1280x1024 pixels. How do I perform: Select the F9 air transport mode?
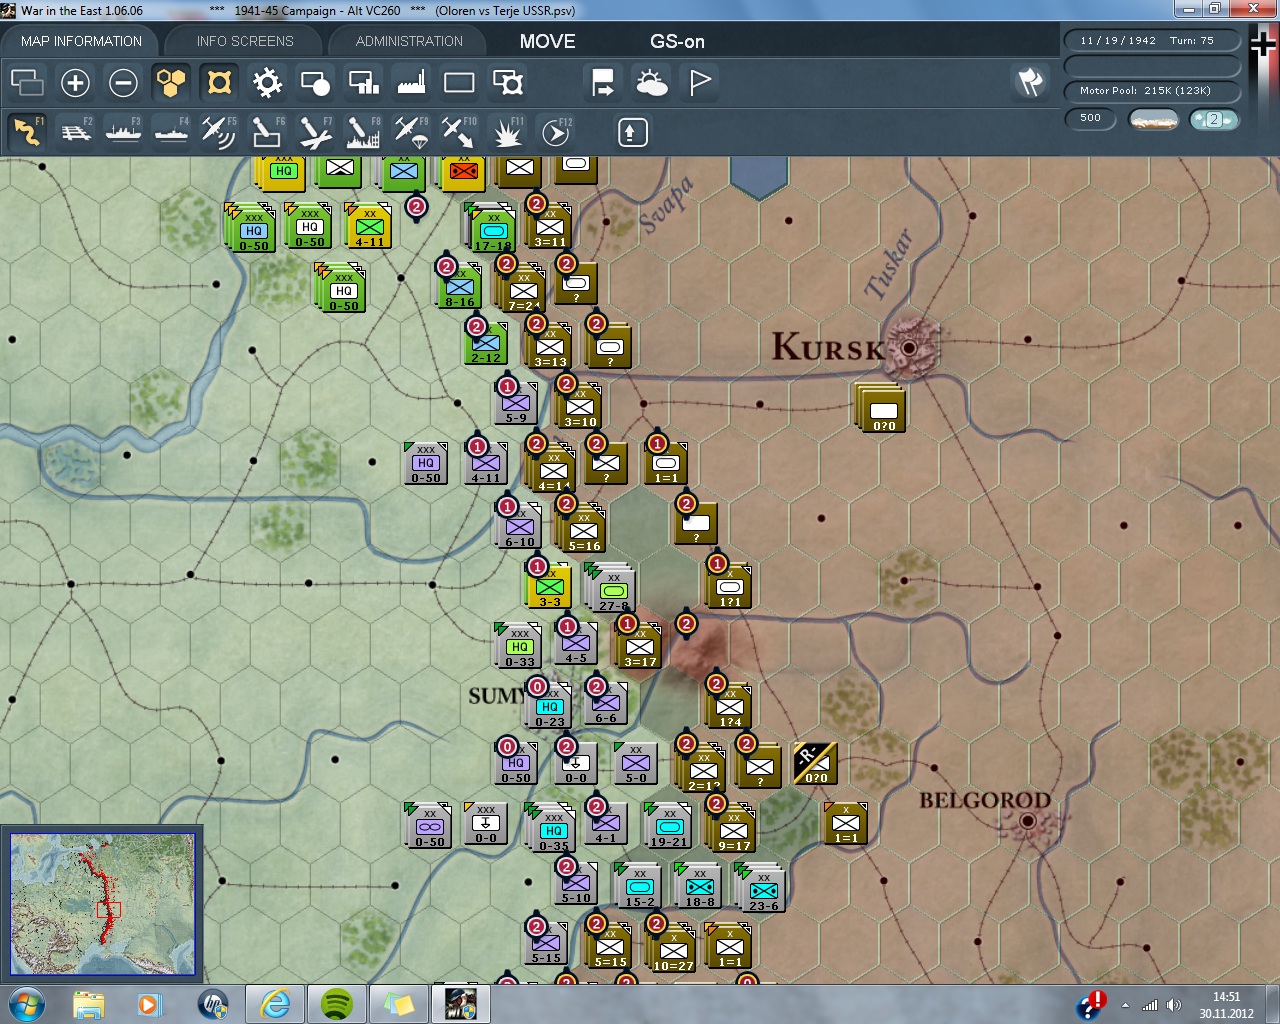pyautogui.click(x=411, y=132)
